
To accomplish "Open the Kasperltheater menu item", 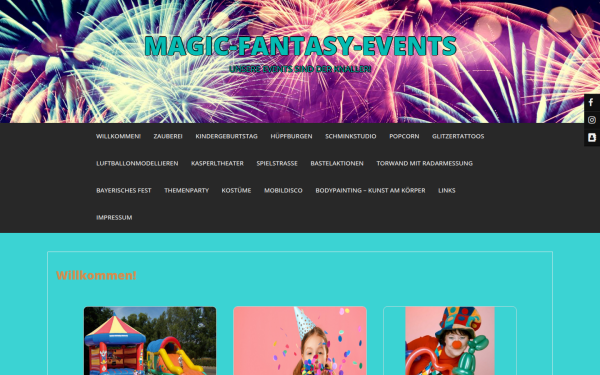I will [217, 163].
